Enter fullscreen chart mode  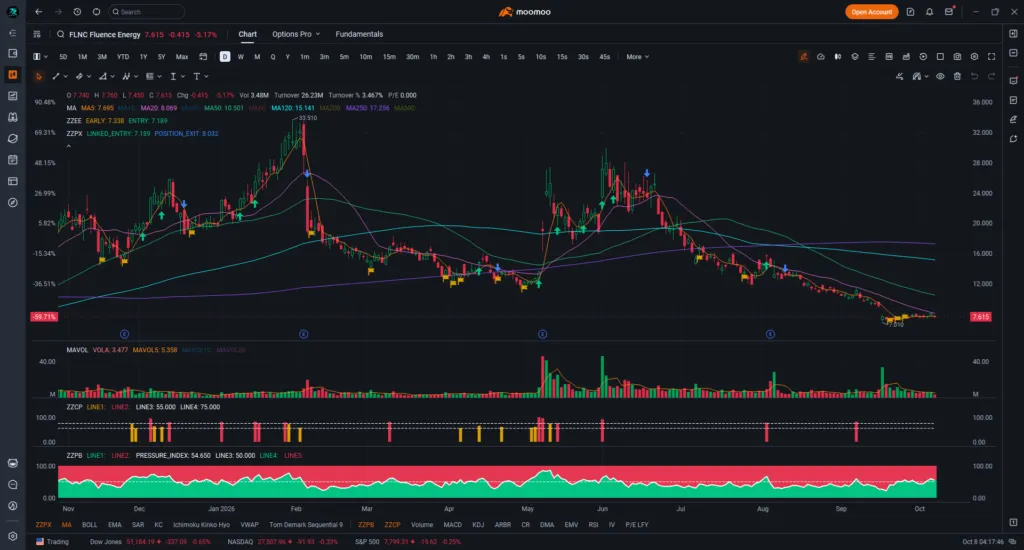tap(991, 57)
